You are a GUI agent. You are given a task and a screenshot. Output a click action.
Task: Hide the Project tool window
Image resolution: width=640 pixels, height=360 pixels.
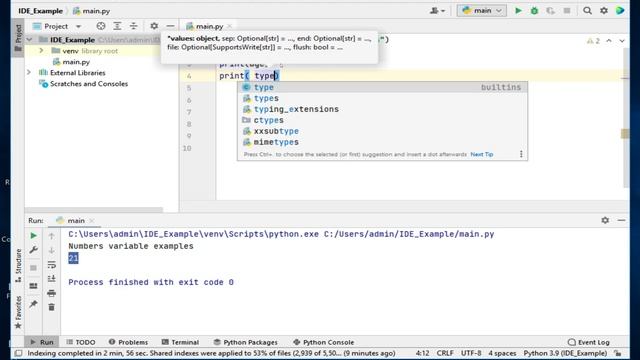point(170,26)
